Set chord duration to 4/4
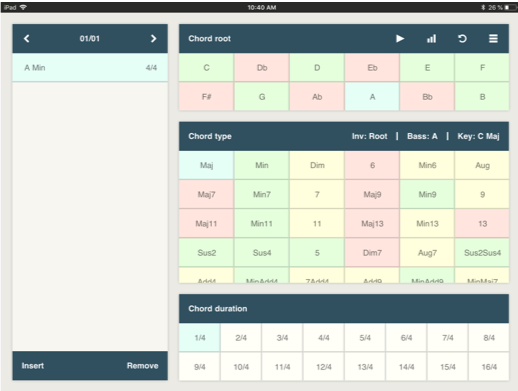Viewport: 518px width, 391px height. tap(324, 338)
